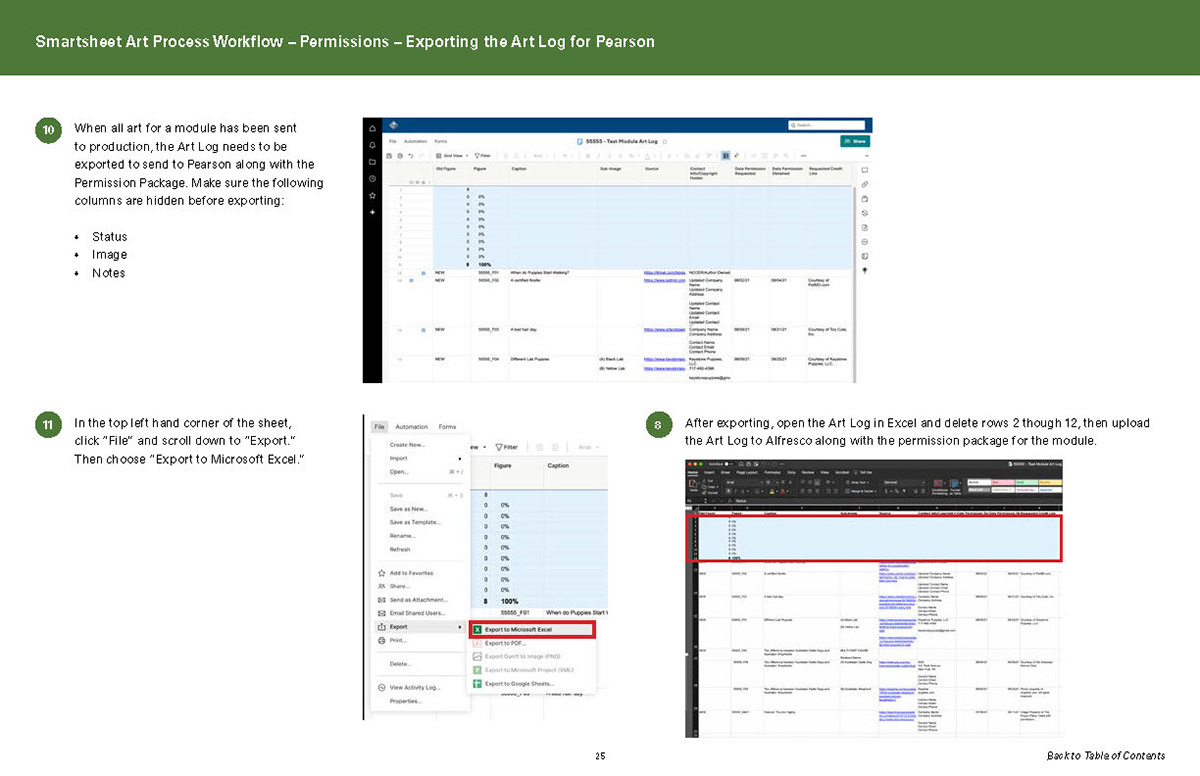Open the Proofs icon in right panel
The image size is (1200, 776).
point(864,199)
